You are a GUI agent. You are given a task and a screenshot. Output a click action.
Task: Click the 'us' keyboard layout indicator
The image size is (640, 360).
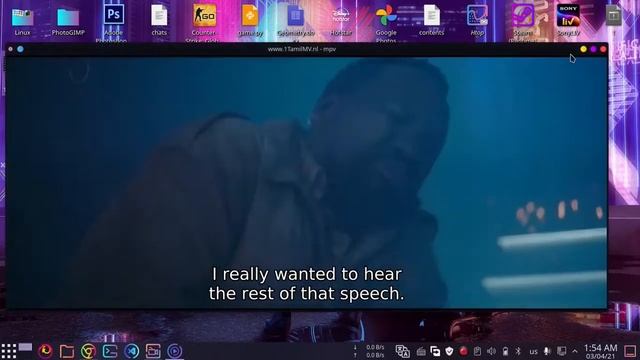[x=533, y=351]
